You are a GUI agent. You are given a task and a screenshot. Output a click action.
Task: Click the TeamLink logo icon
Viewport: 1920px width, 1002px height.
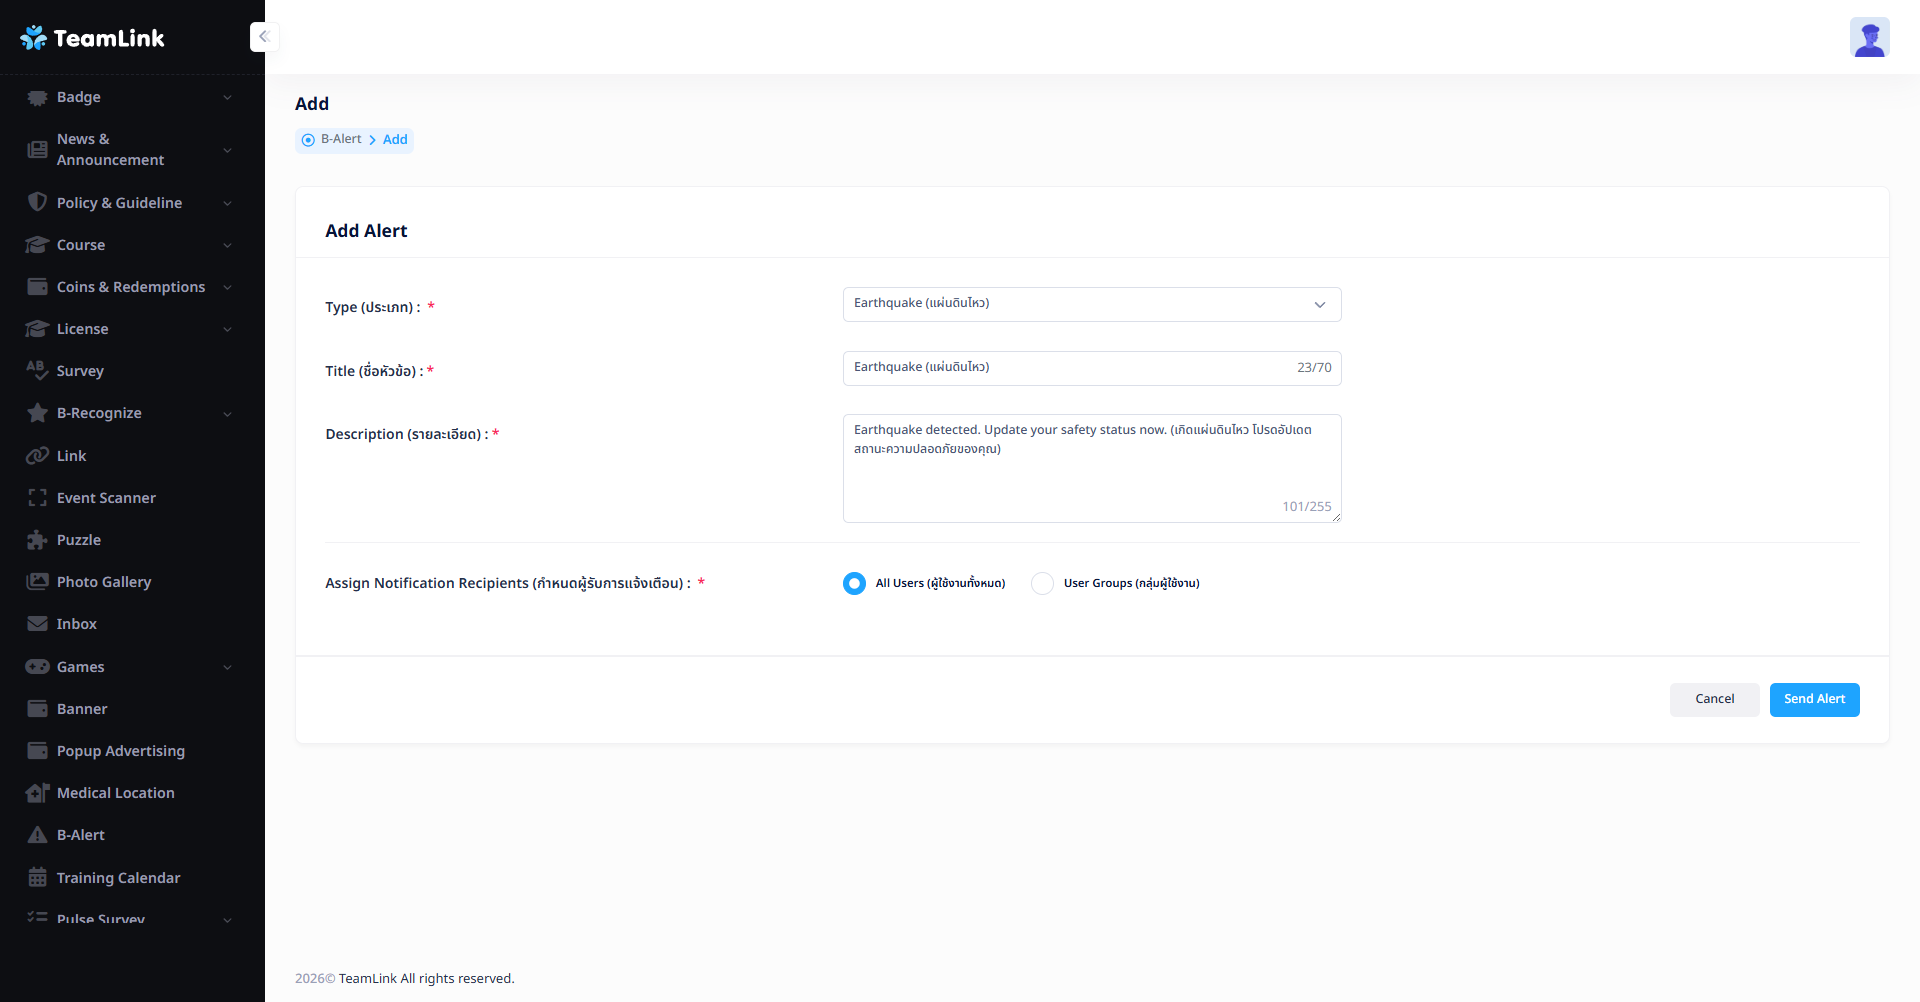(34, 38)
